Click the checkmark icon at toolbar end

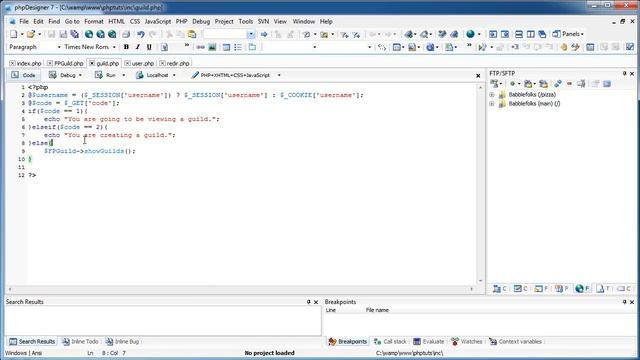click(630, 47)
